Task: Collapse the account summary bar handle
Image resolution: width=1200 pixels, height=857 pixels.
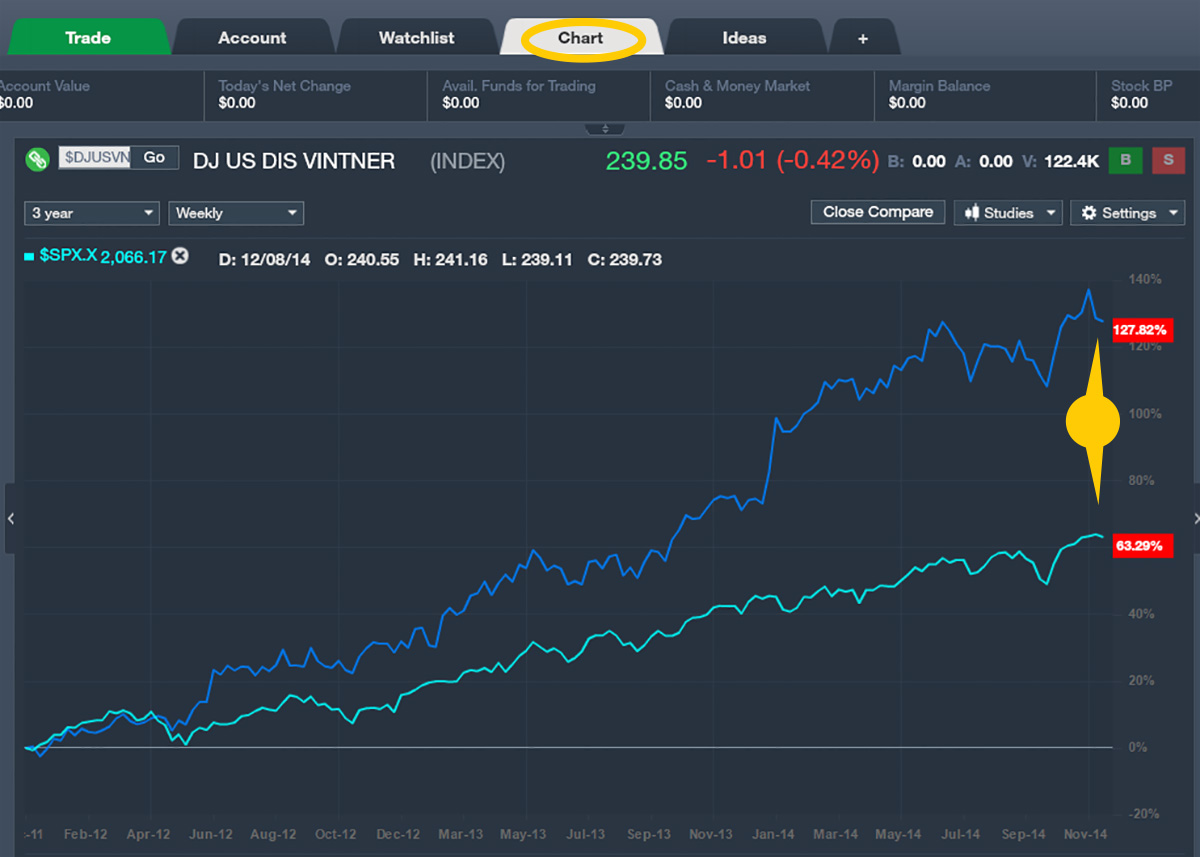Action: point(605,129)
